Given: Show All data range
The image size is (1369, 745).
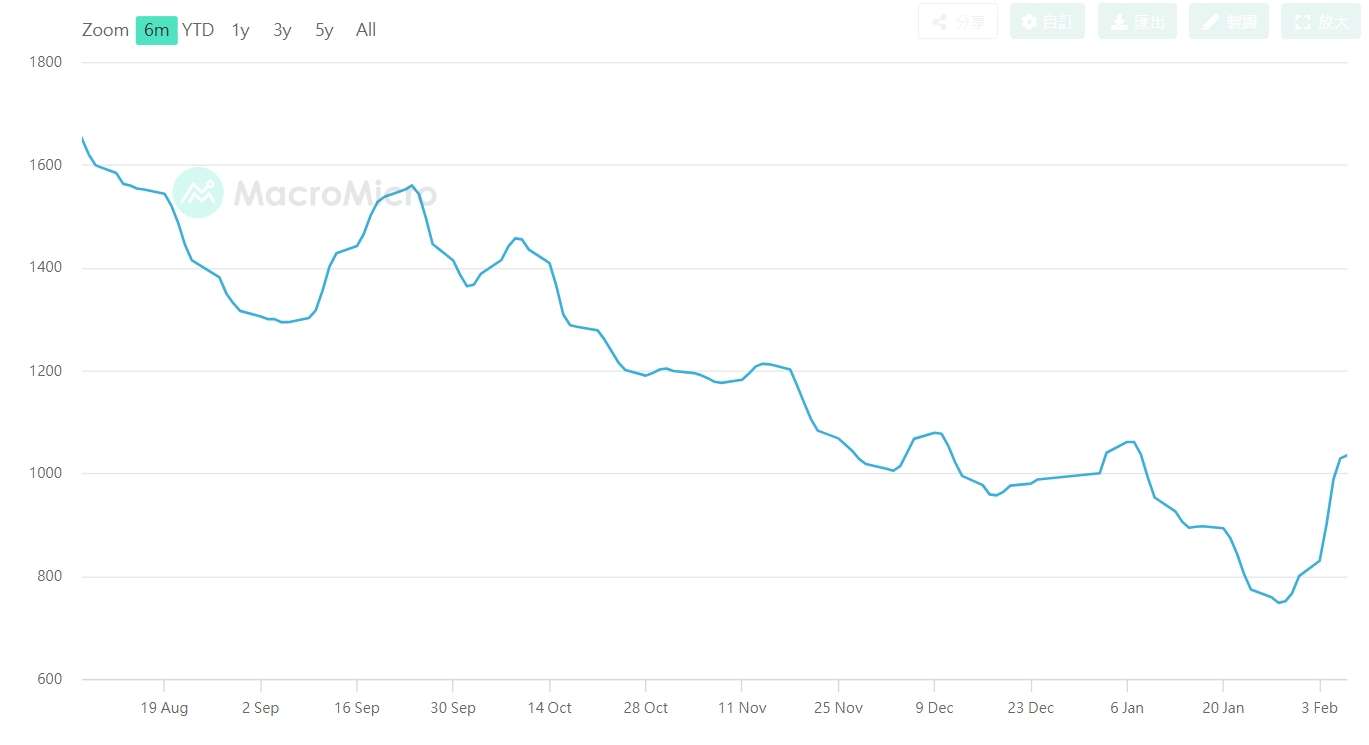Looking at the screenshot, I should (366, 30).
